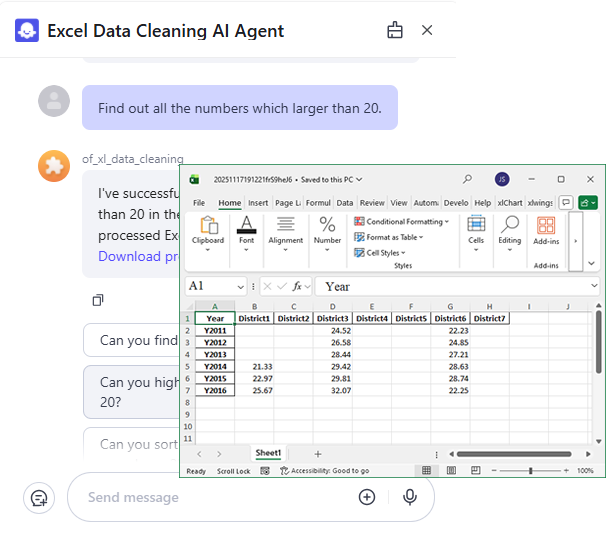Click the JS account avatar in Excel
The image size is (606, 533).
(x=502, y=179)
